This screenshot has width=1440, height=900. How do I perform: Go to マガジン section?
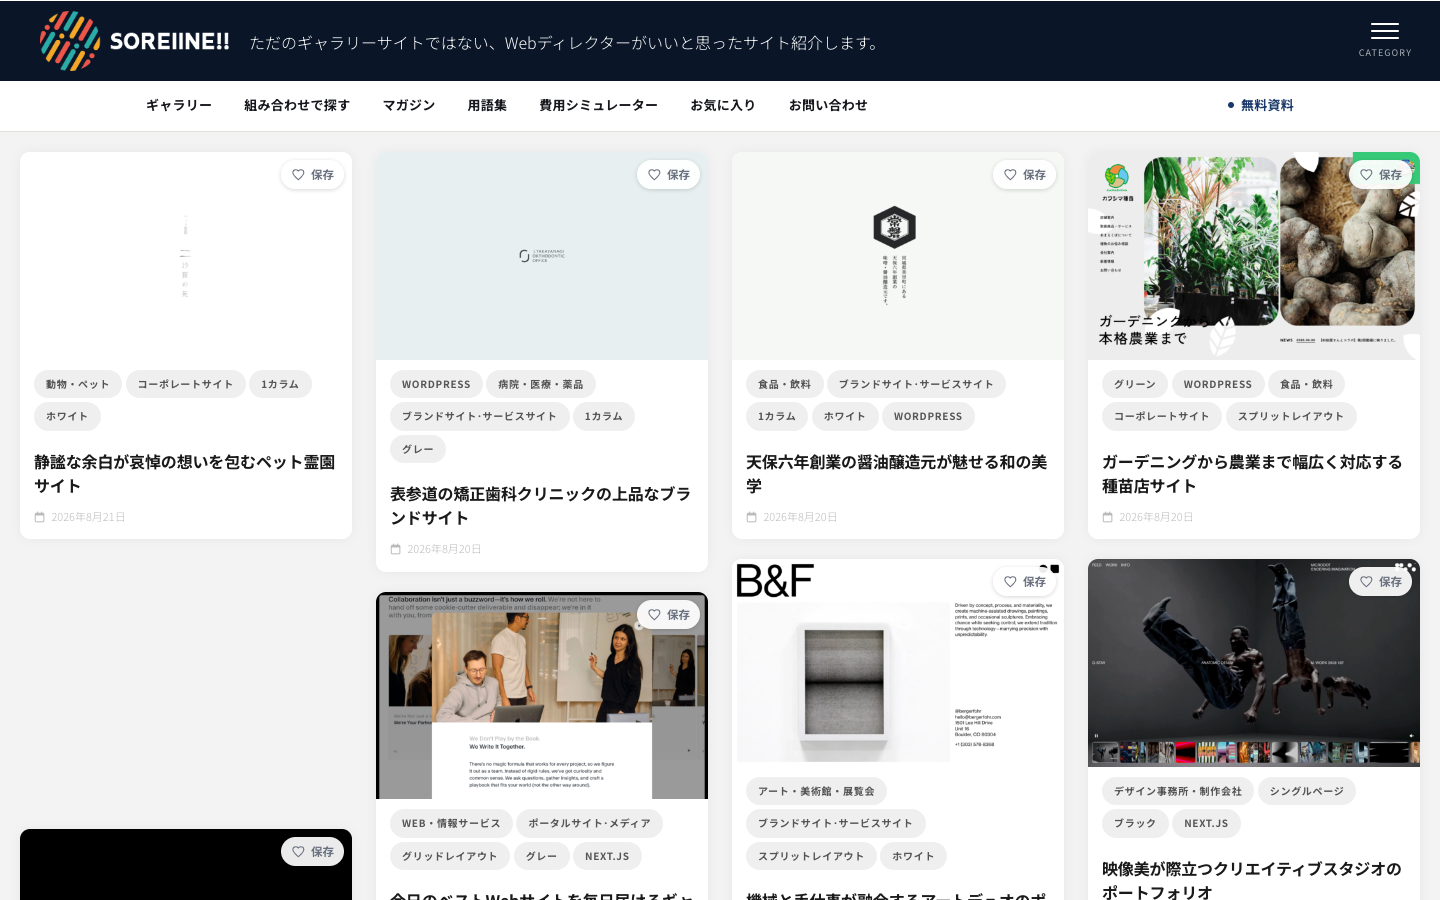tap(409, 105)
